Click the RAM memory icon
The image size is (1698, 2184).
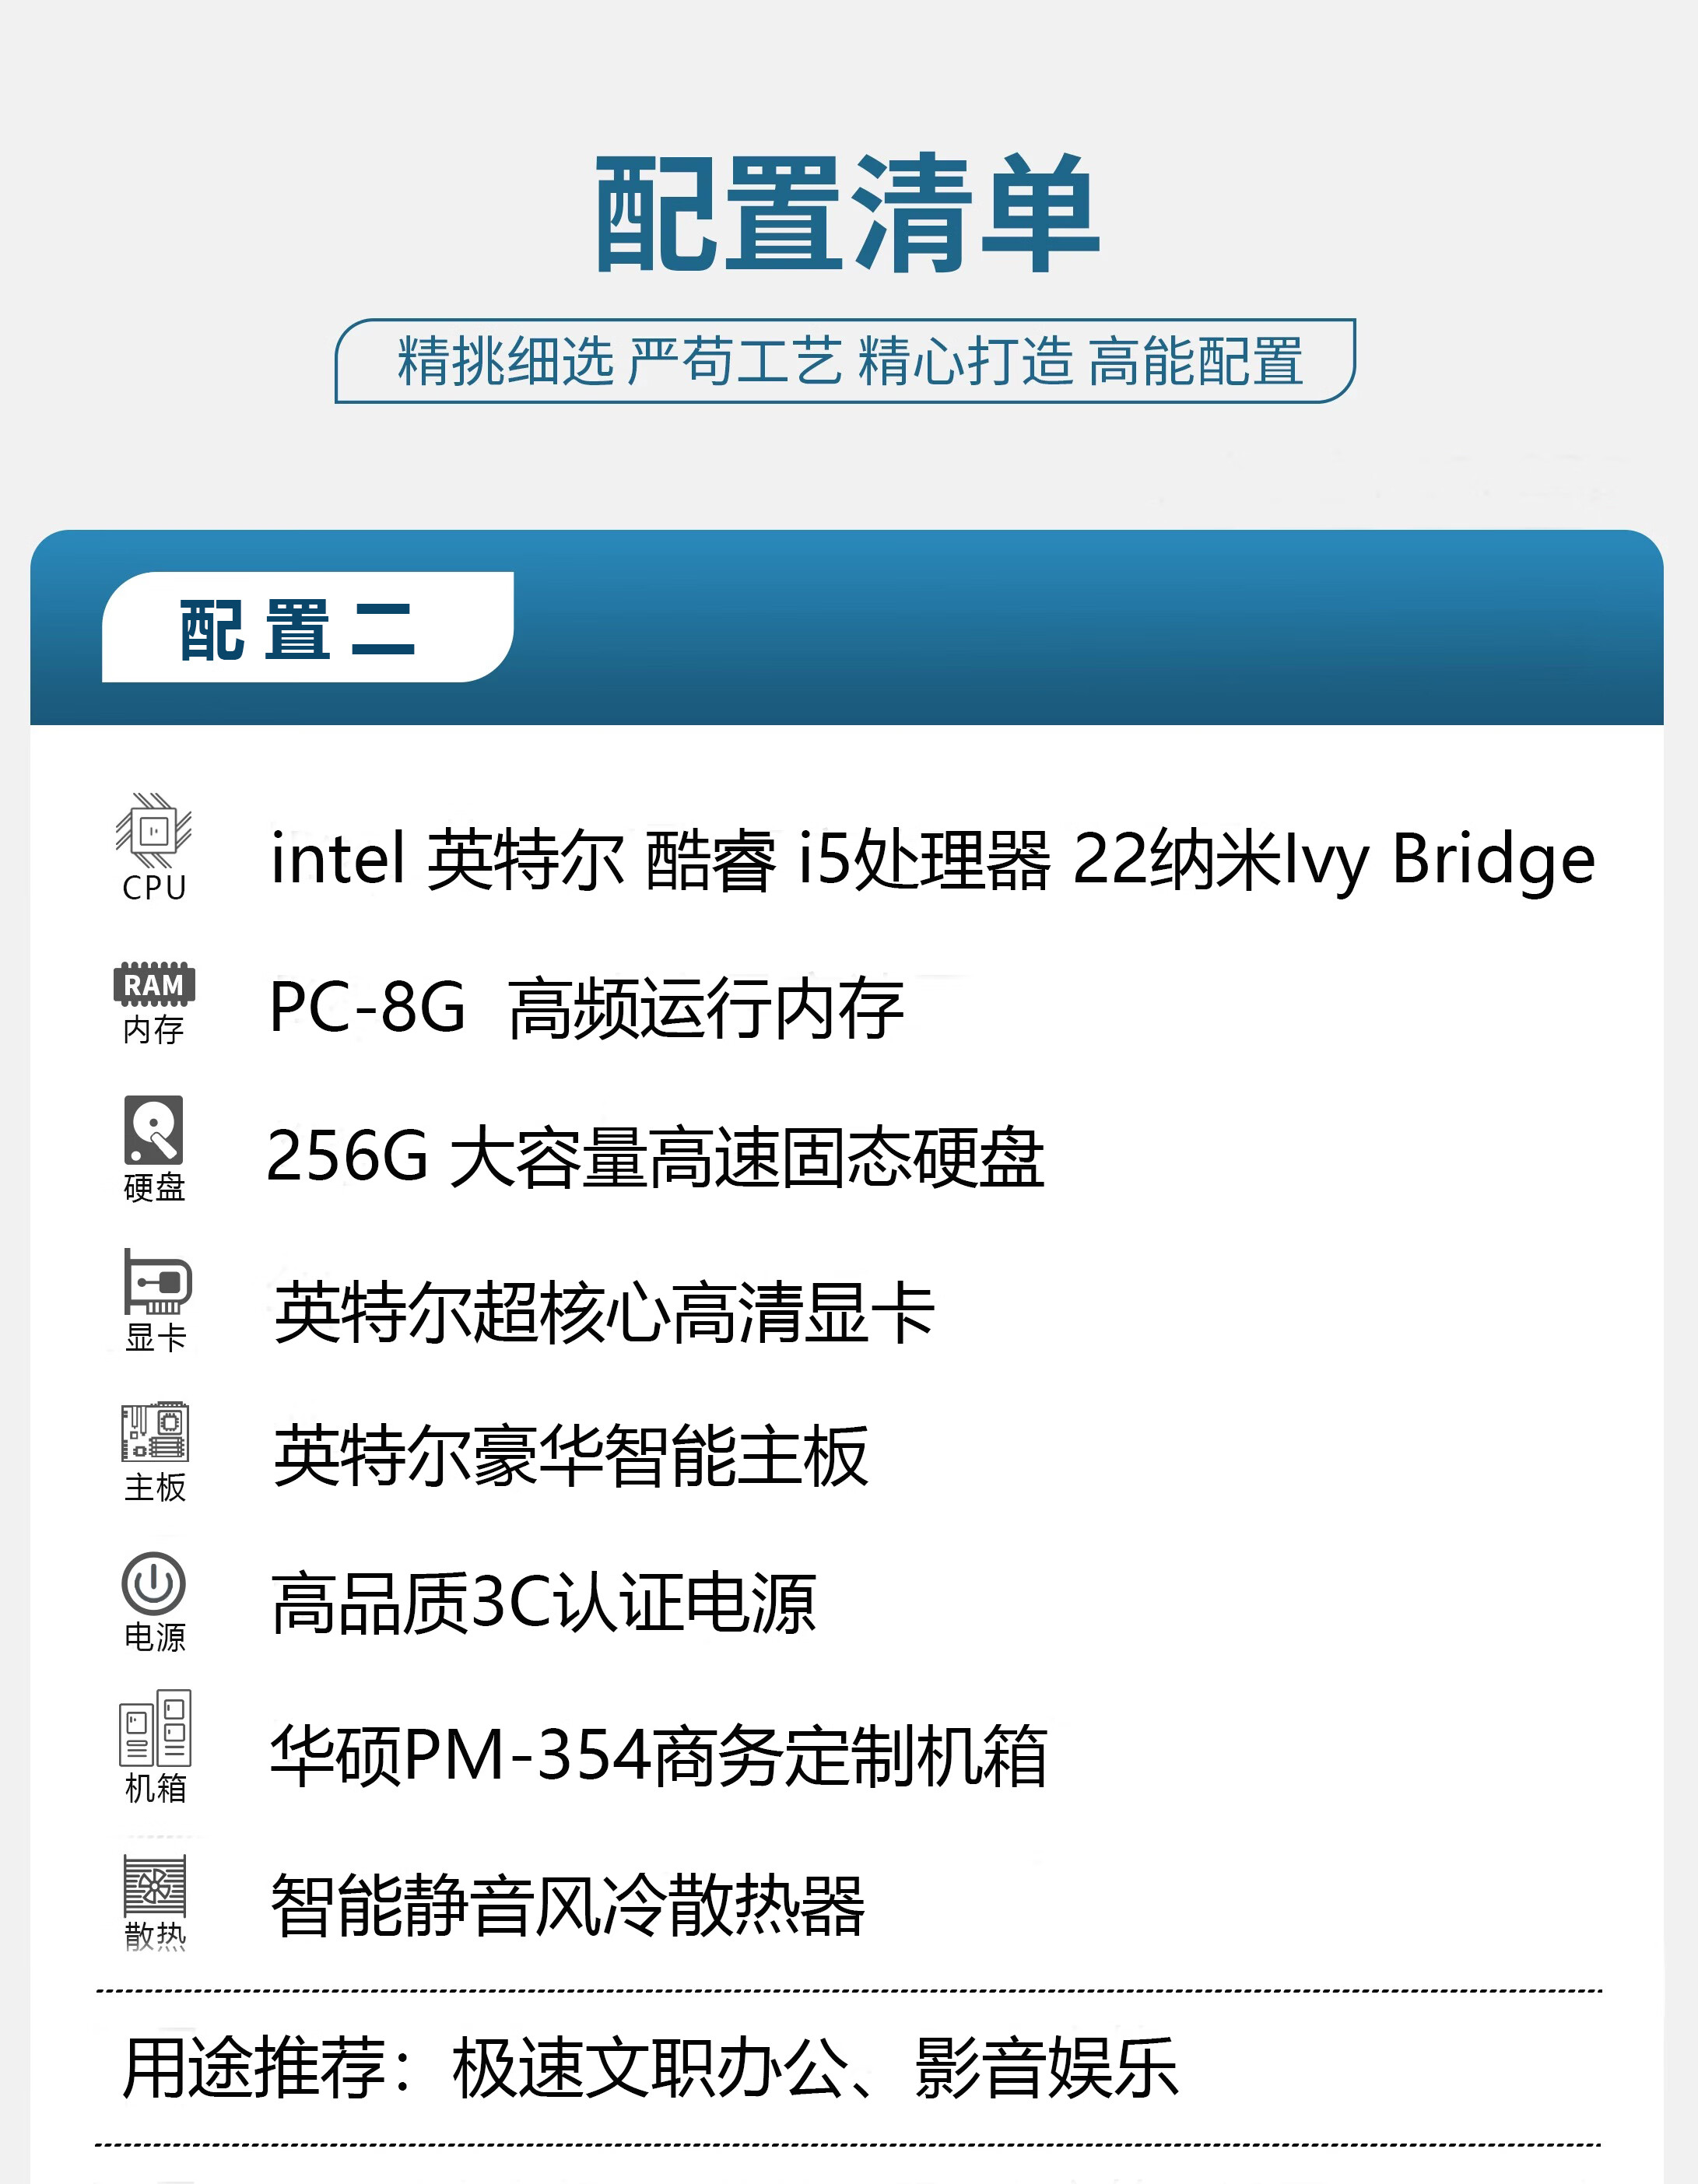click(x=154, y=984)
